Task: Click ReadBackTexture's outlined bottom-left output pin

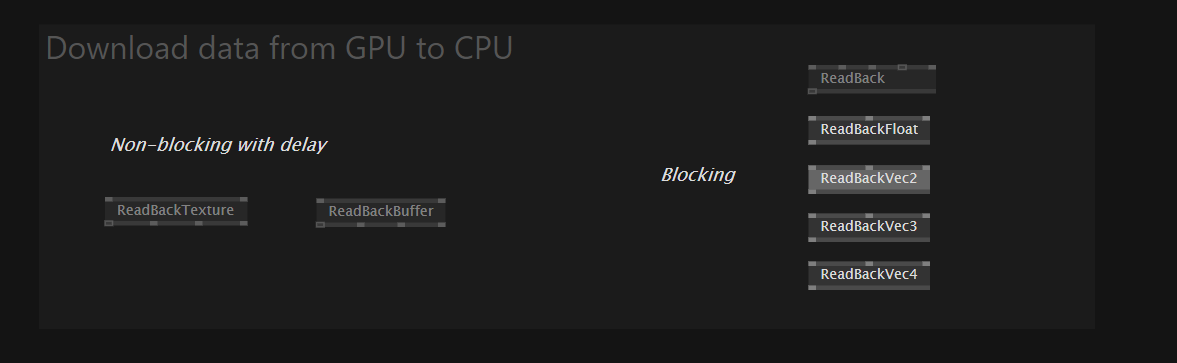Action: pos(109,223)
